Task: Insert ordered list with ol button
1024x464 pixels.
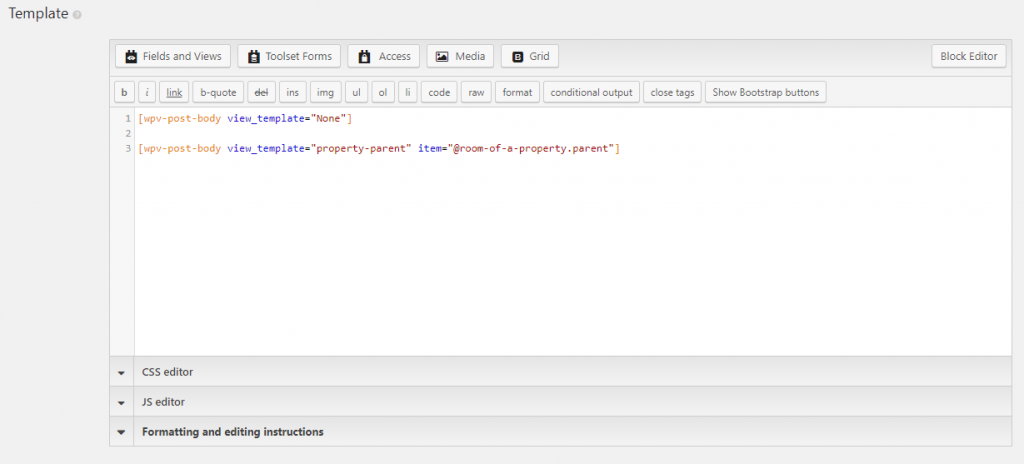Action: [x=383, y=92]
